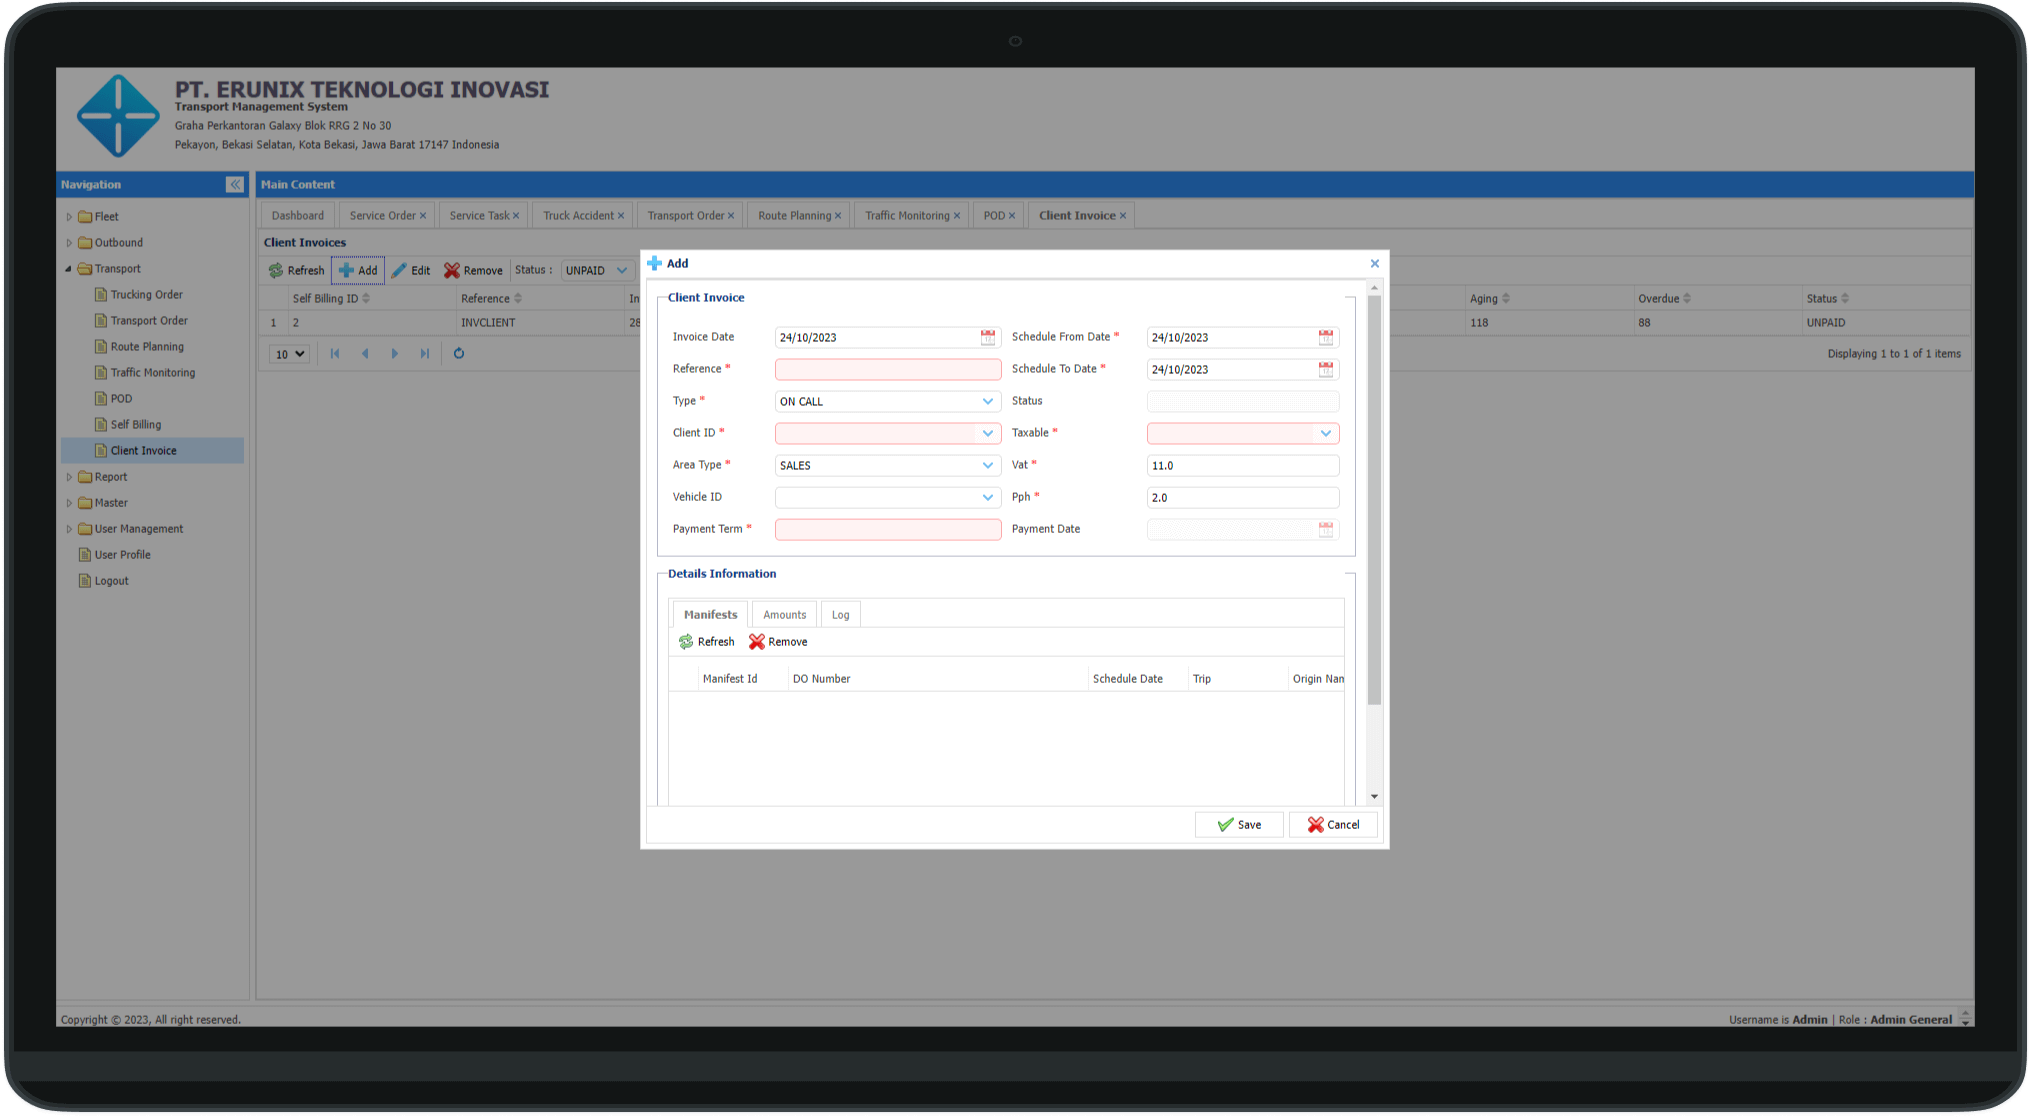Click the Pph field showing 2.0

click(1243, 498)
